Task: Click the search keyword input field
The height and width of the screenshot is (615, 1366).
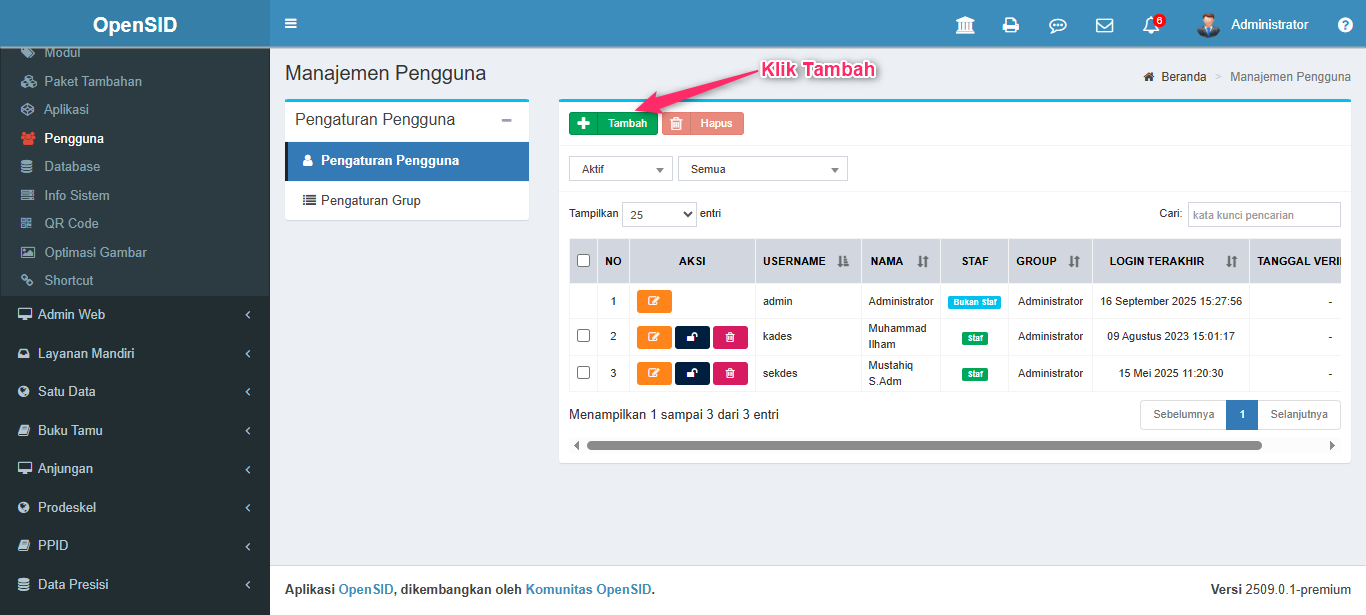Action: [1263, 215]
